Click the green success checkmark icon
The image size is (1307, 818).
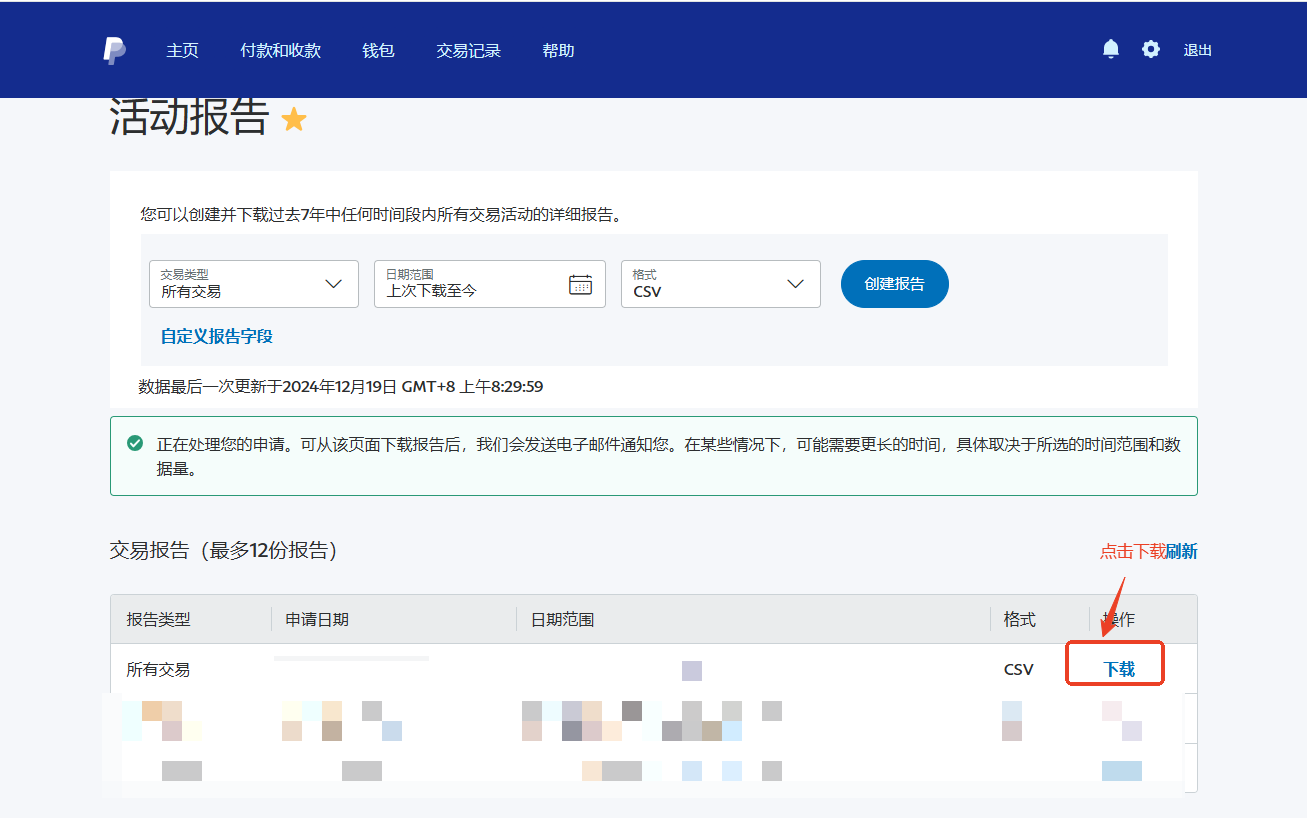tap(135, 443)
